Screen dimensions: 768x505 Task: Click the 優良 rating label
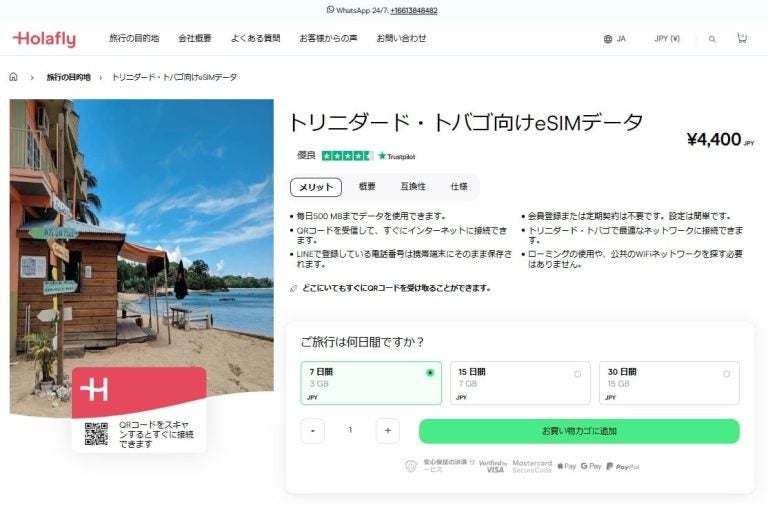(x=306, y=156)
